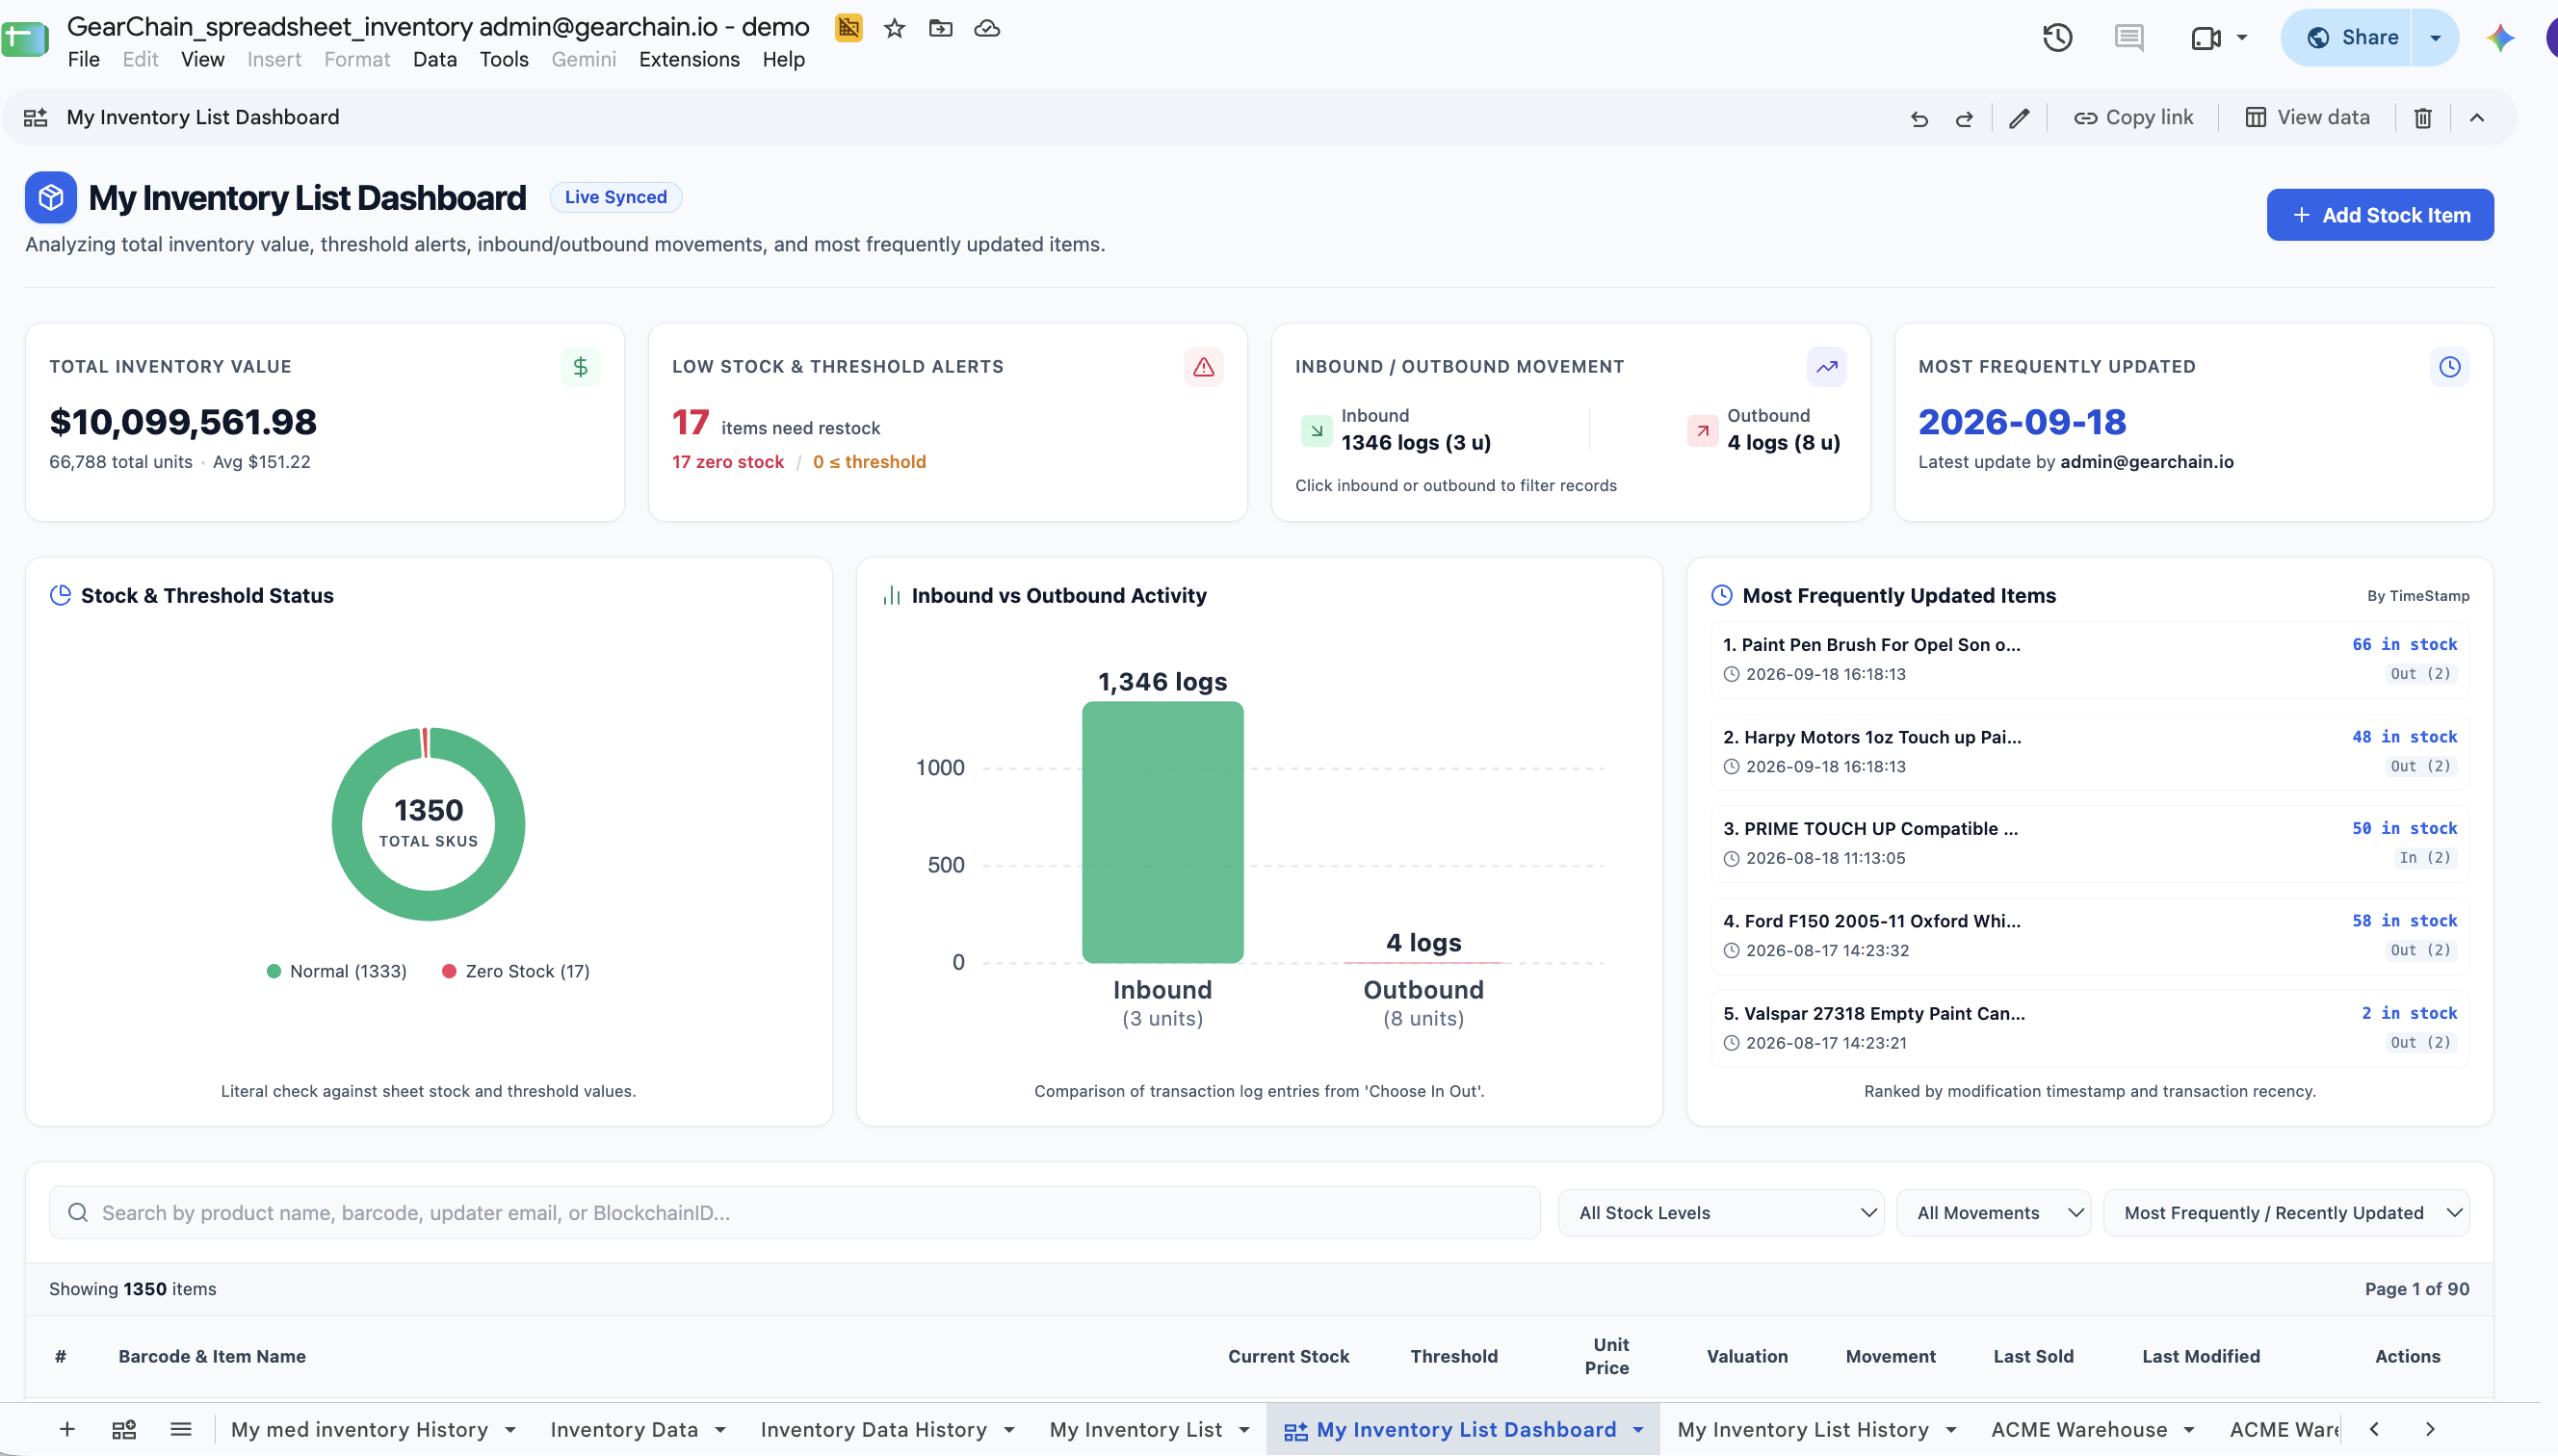Open Paint Pen Brush For Opel item

click(2088, 659)
